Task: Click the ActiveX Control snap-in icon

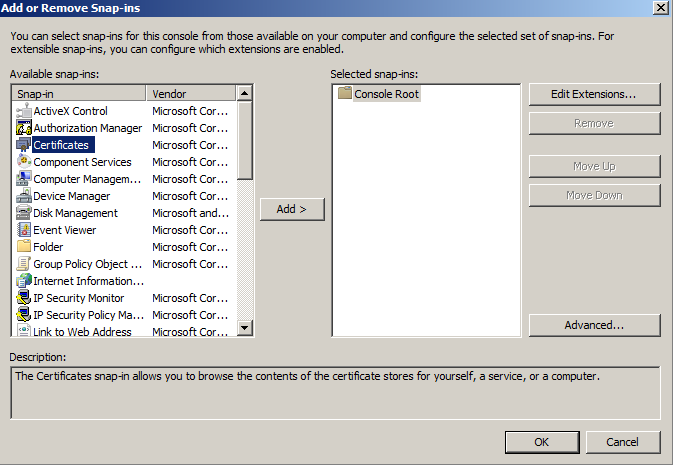Action: pyautogui.click(x=24, y=111)
